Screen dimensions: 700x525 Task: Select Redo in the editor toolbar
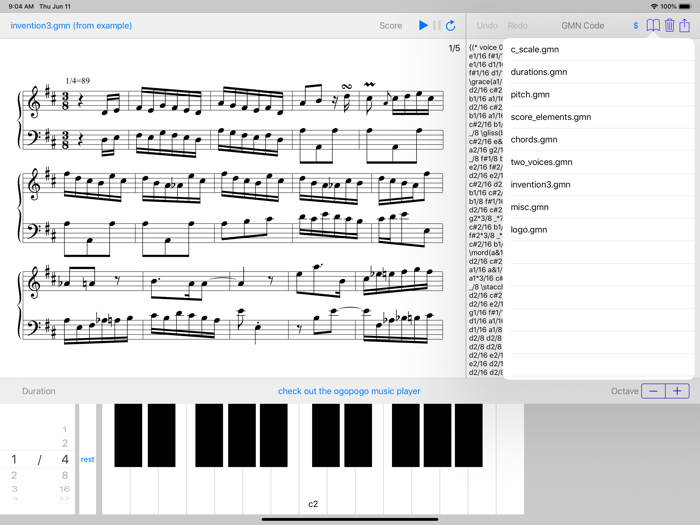point(517,25)
